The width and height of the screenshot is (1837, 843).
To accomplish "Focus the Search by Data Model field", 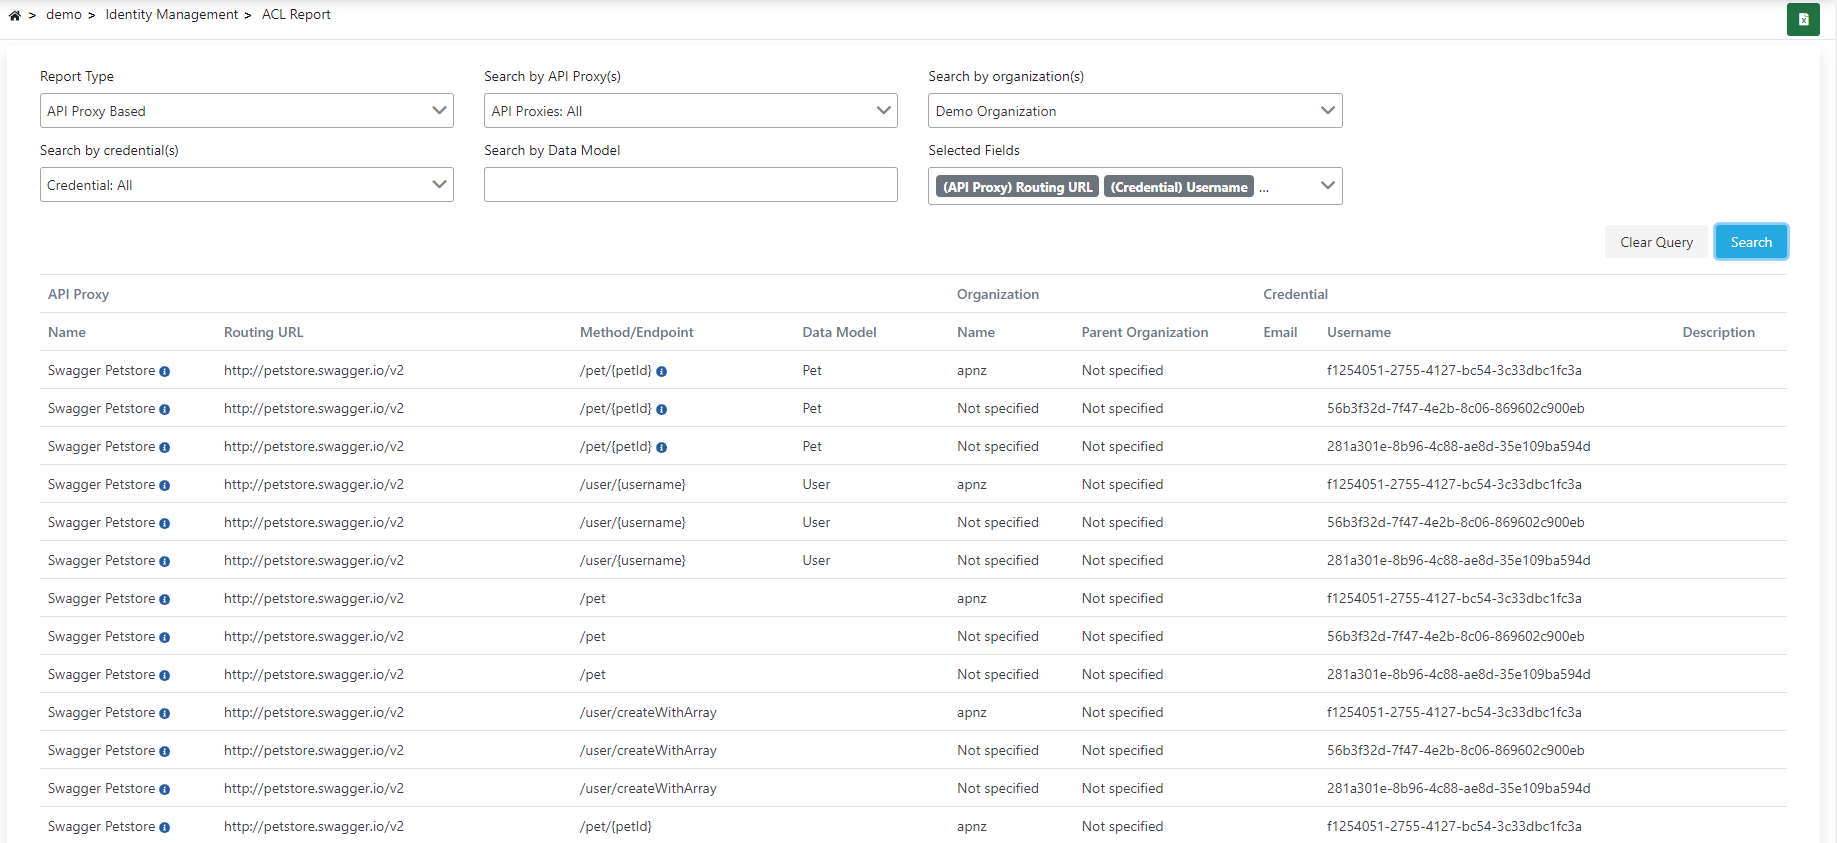I will coord(690,185).
